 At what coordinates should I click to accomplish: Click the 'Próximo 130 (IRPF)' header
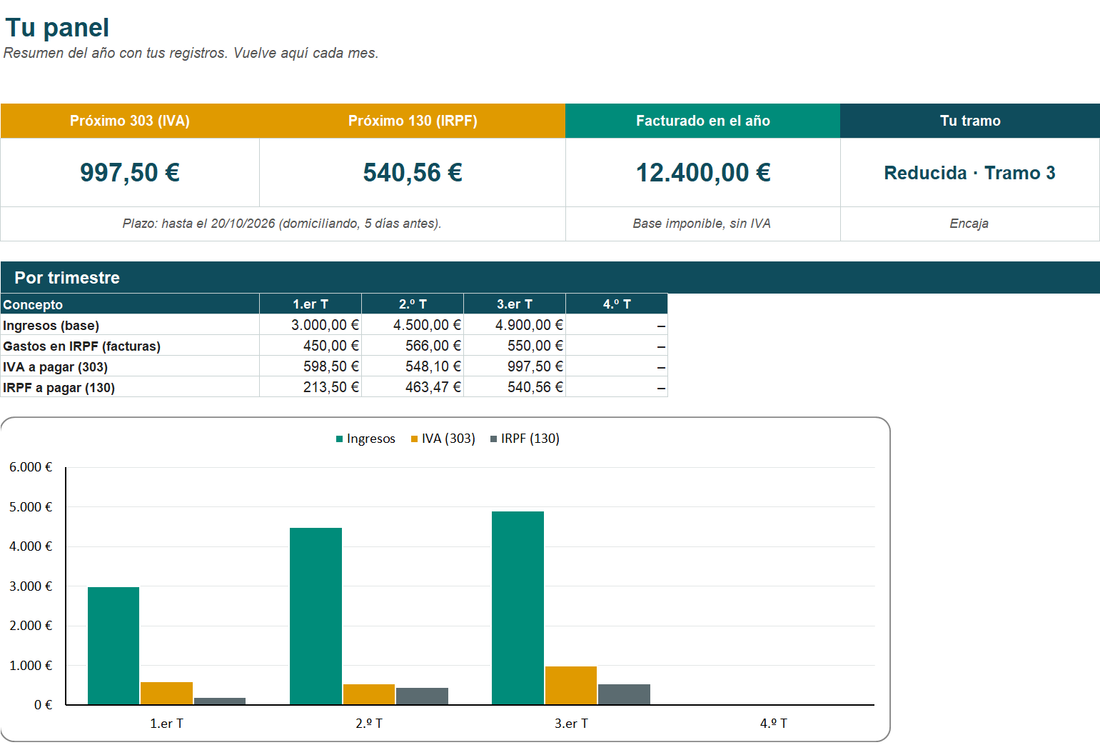point(412,121)
